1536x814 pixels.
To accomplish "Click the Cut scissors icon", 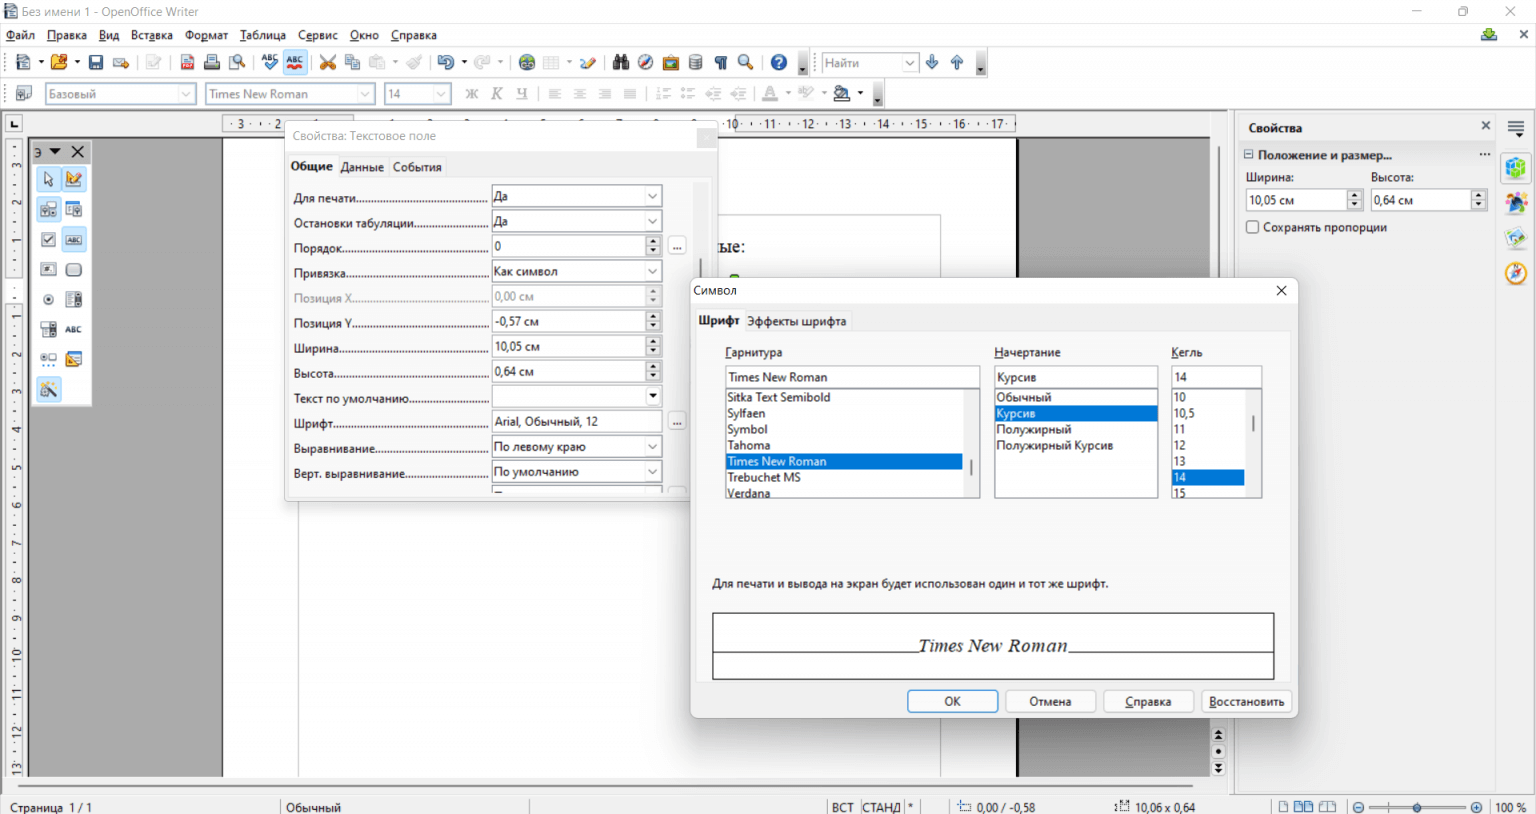I will tap(327, 63).
